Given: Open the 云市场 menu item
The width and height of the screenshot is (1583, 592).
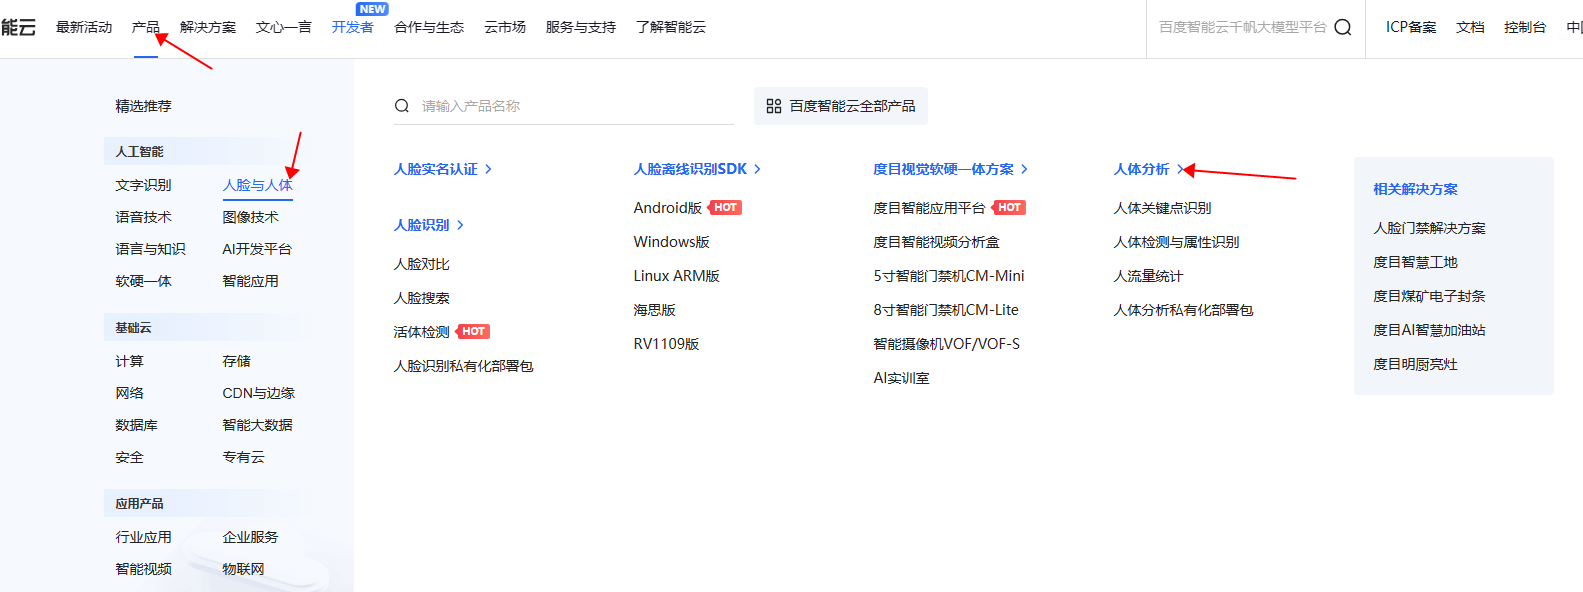Looking at the screenshot, I should click(x=505, y=28).
